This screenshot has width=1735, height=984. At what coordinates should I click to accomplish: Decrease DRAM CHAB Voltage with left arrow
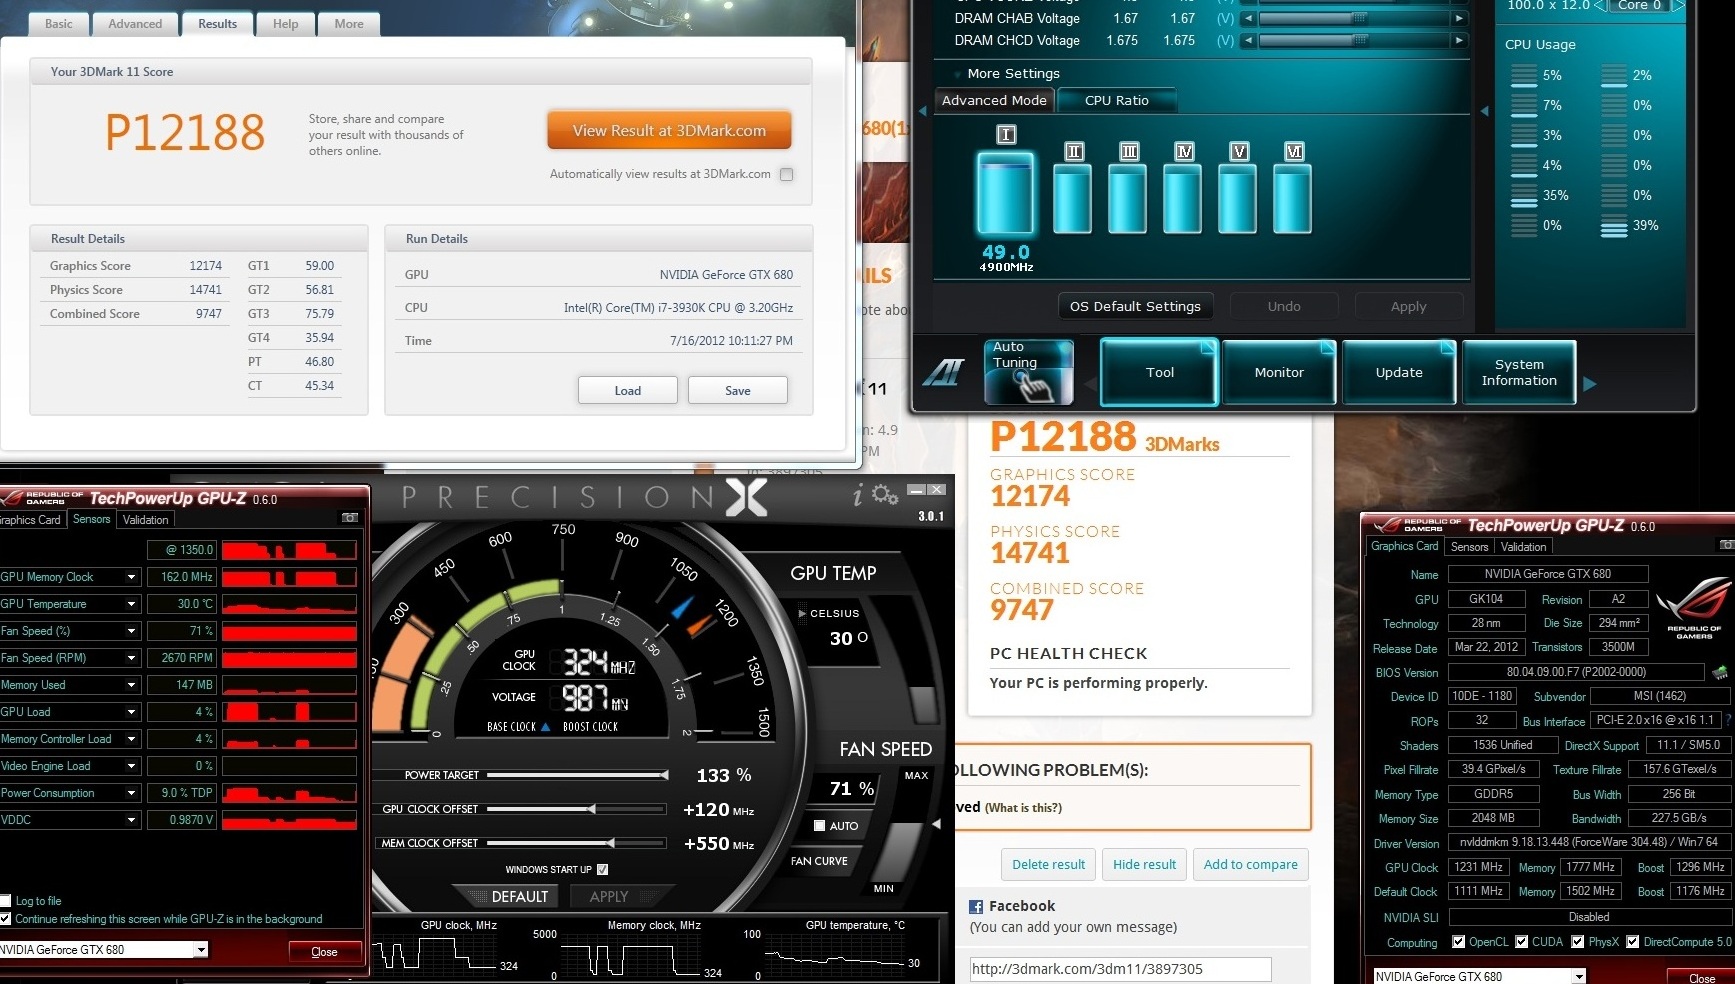coord(1248,18)
